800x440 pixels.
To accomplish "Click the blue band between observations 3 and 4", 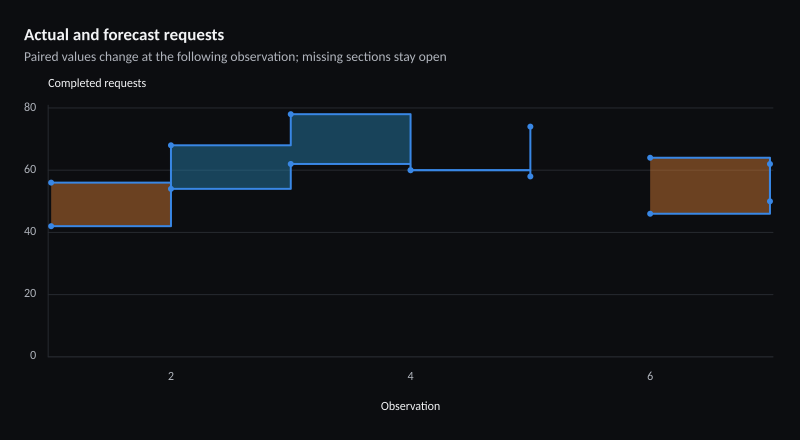I will point(351,139).
